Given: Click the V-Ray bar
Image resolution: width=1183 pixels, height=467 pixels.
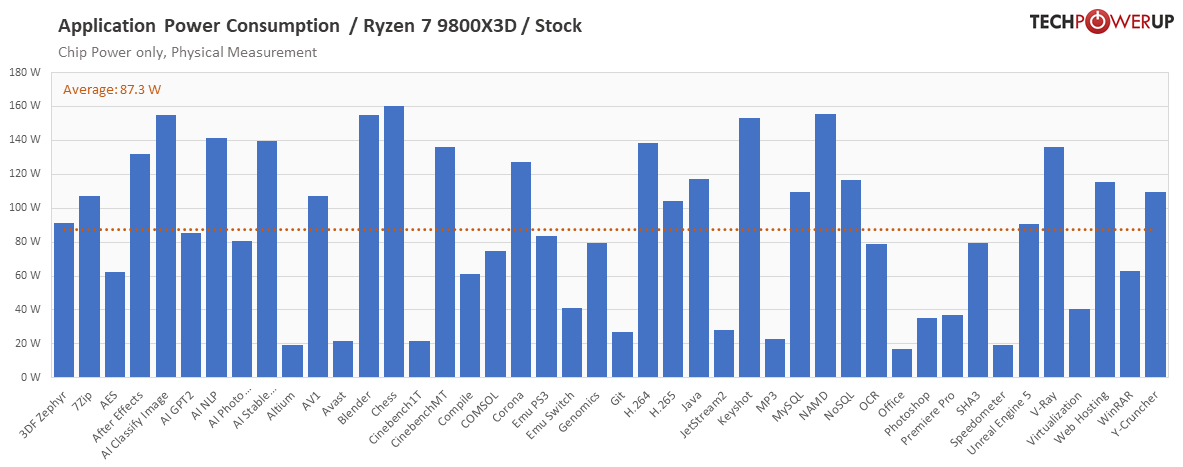Looking at the screenshot, I should 1055,262.
